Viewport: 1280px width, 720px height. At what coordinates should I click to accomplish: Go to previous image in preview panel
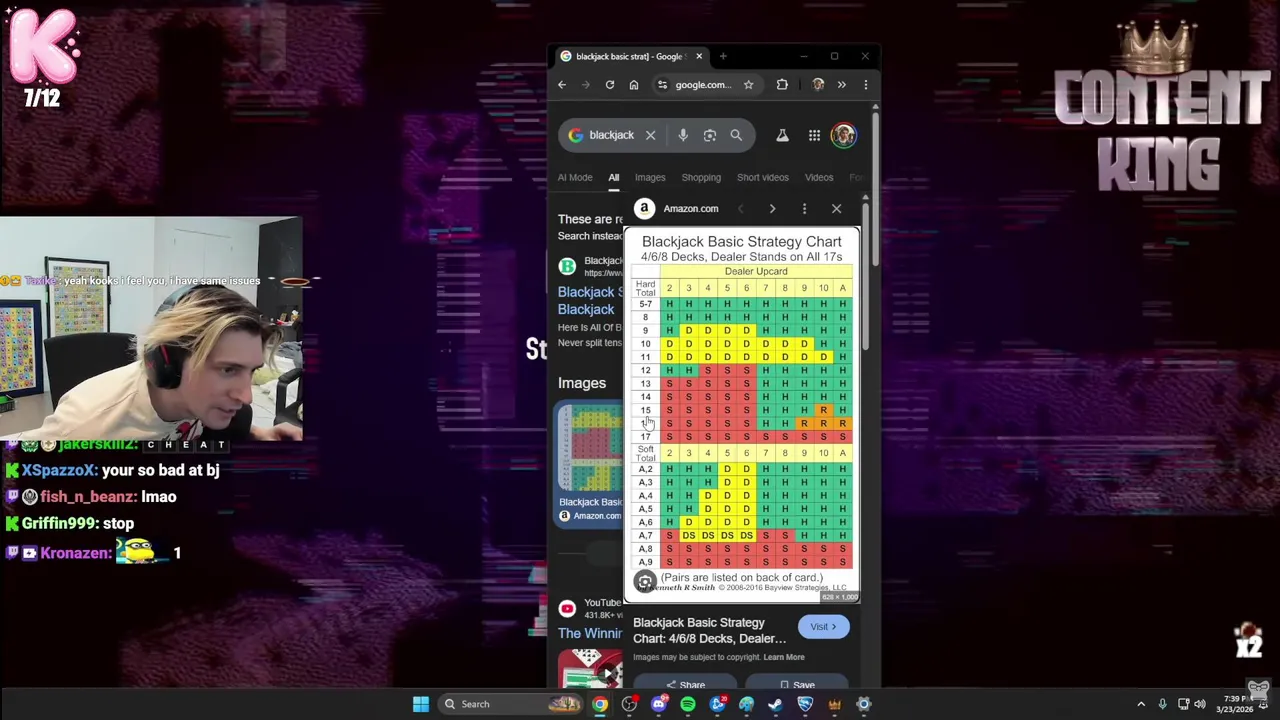(x=740, y=209)
